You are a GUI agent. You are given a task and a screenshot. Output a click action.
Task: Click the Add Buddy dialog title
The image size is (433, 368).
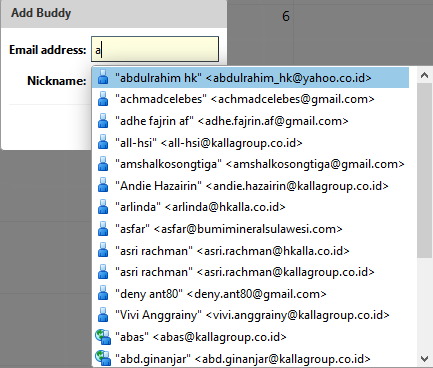click(x=41, y=13)
